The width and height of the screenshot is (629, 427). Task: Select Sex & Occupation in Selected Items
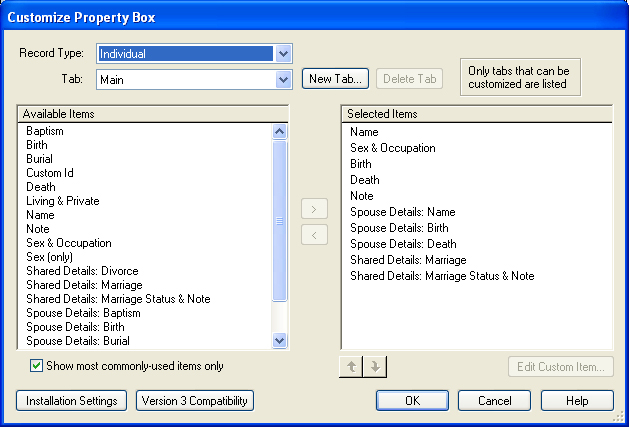point(392,148)
